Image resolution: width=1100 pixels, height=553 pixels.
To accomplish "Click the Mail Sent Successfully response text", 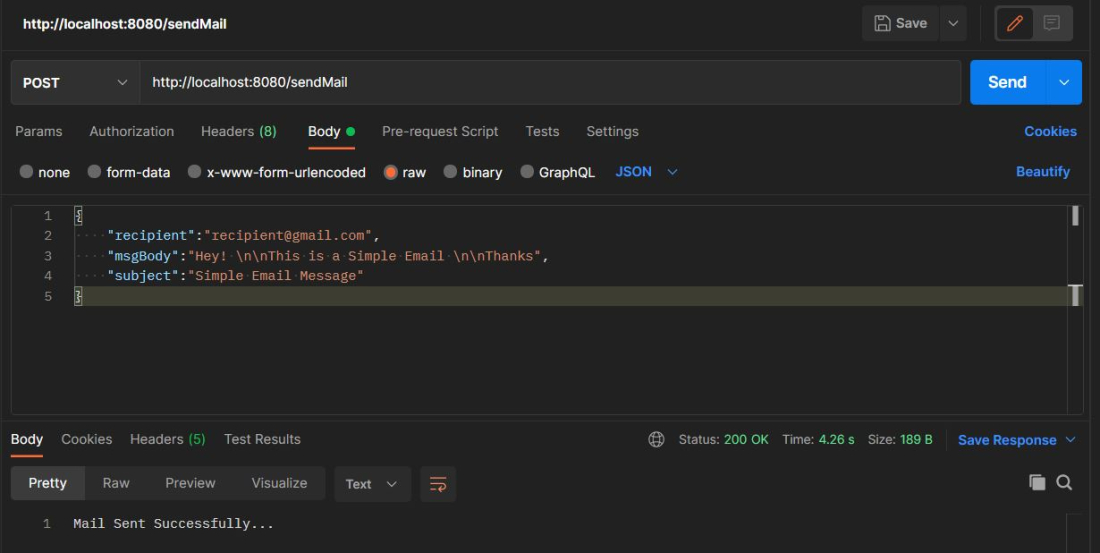I will [x=173, y=524].
